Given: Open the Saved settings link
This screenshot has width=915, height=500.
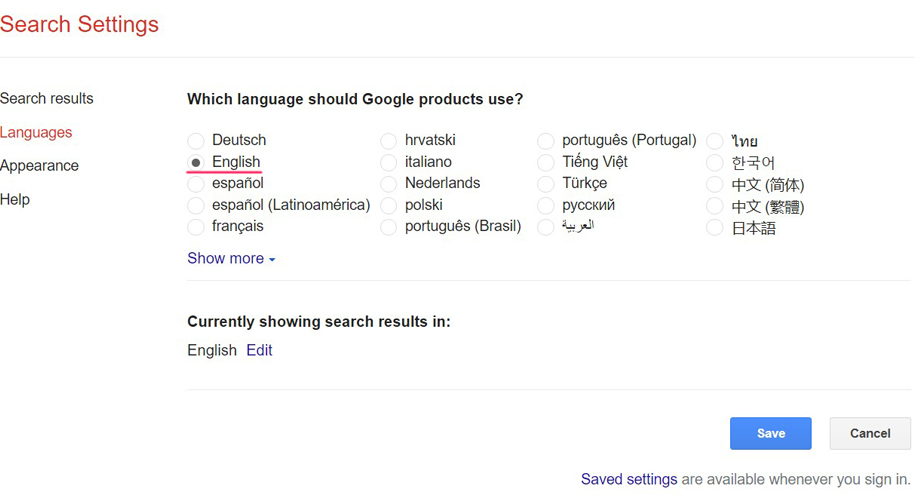Looking at the screenshot, I should point(629,479).
